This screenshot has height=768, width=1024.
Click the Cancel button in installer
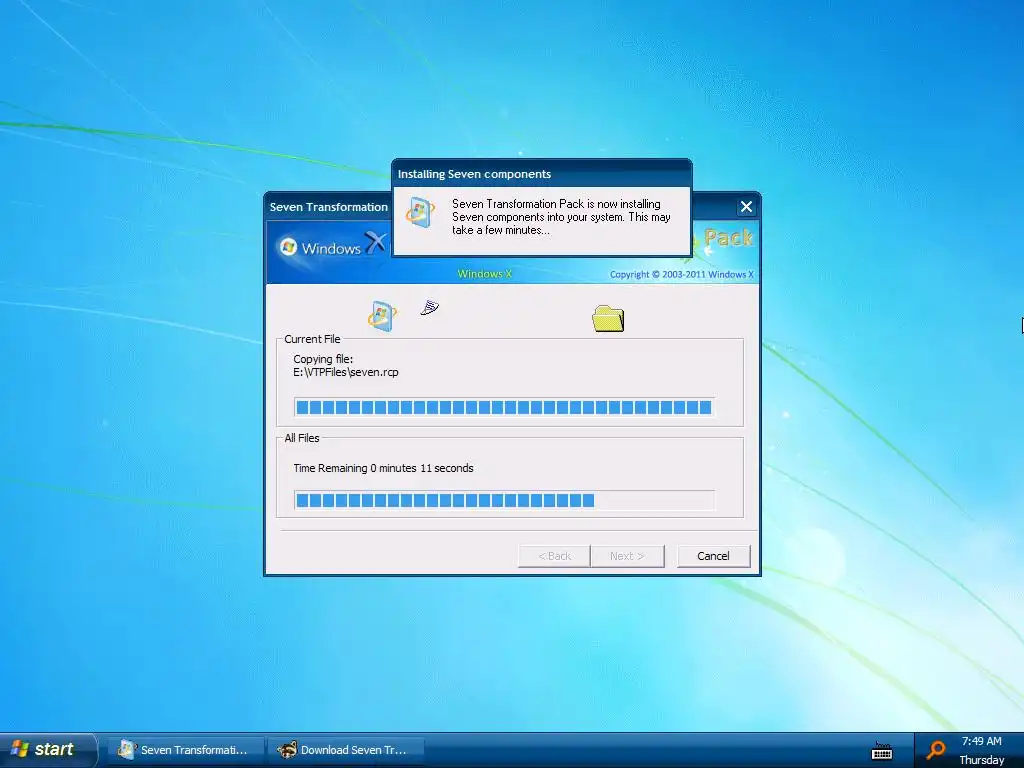[713, 556]
